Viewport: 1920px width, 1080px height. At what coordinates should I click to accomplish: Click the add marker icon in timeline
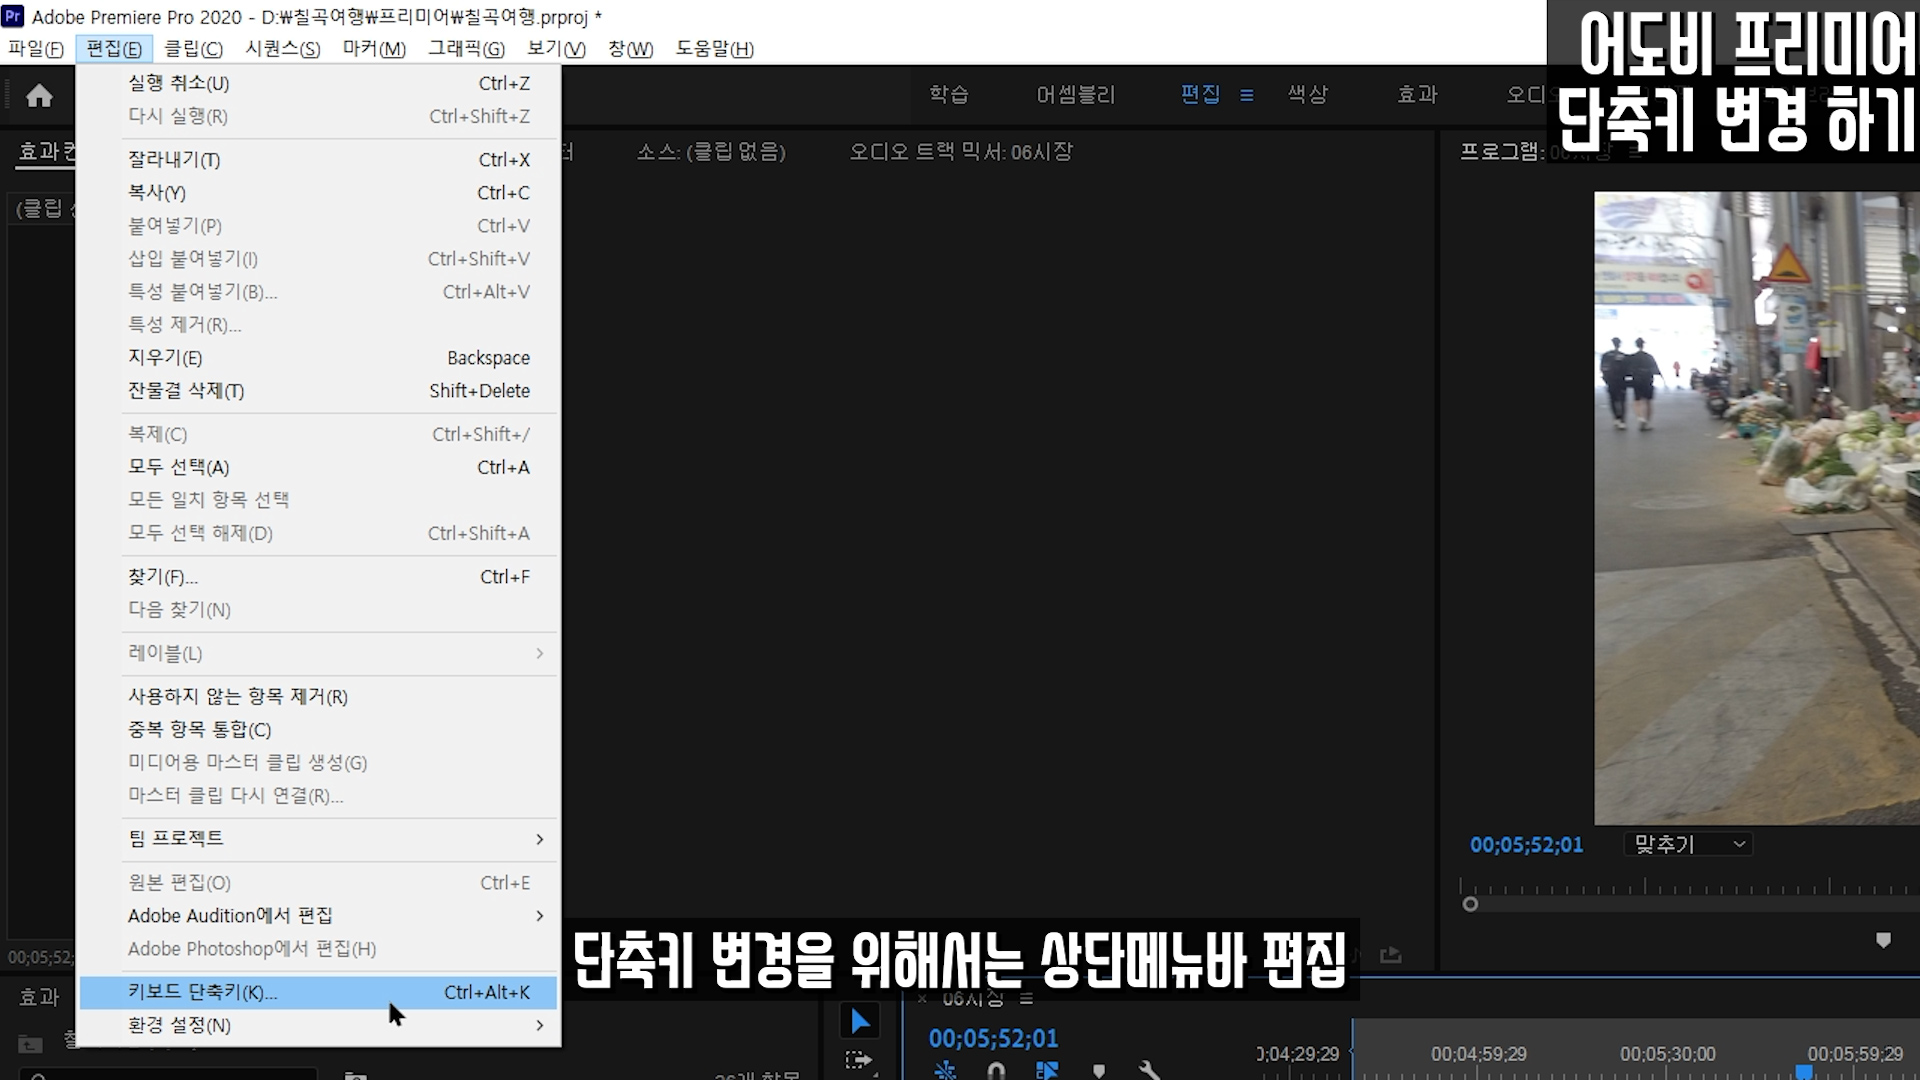click(1099, 1071)
